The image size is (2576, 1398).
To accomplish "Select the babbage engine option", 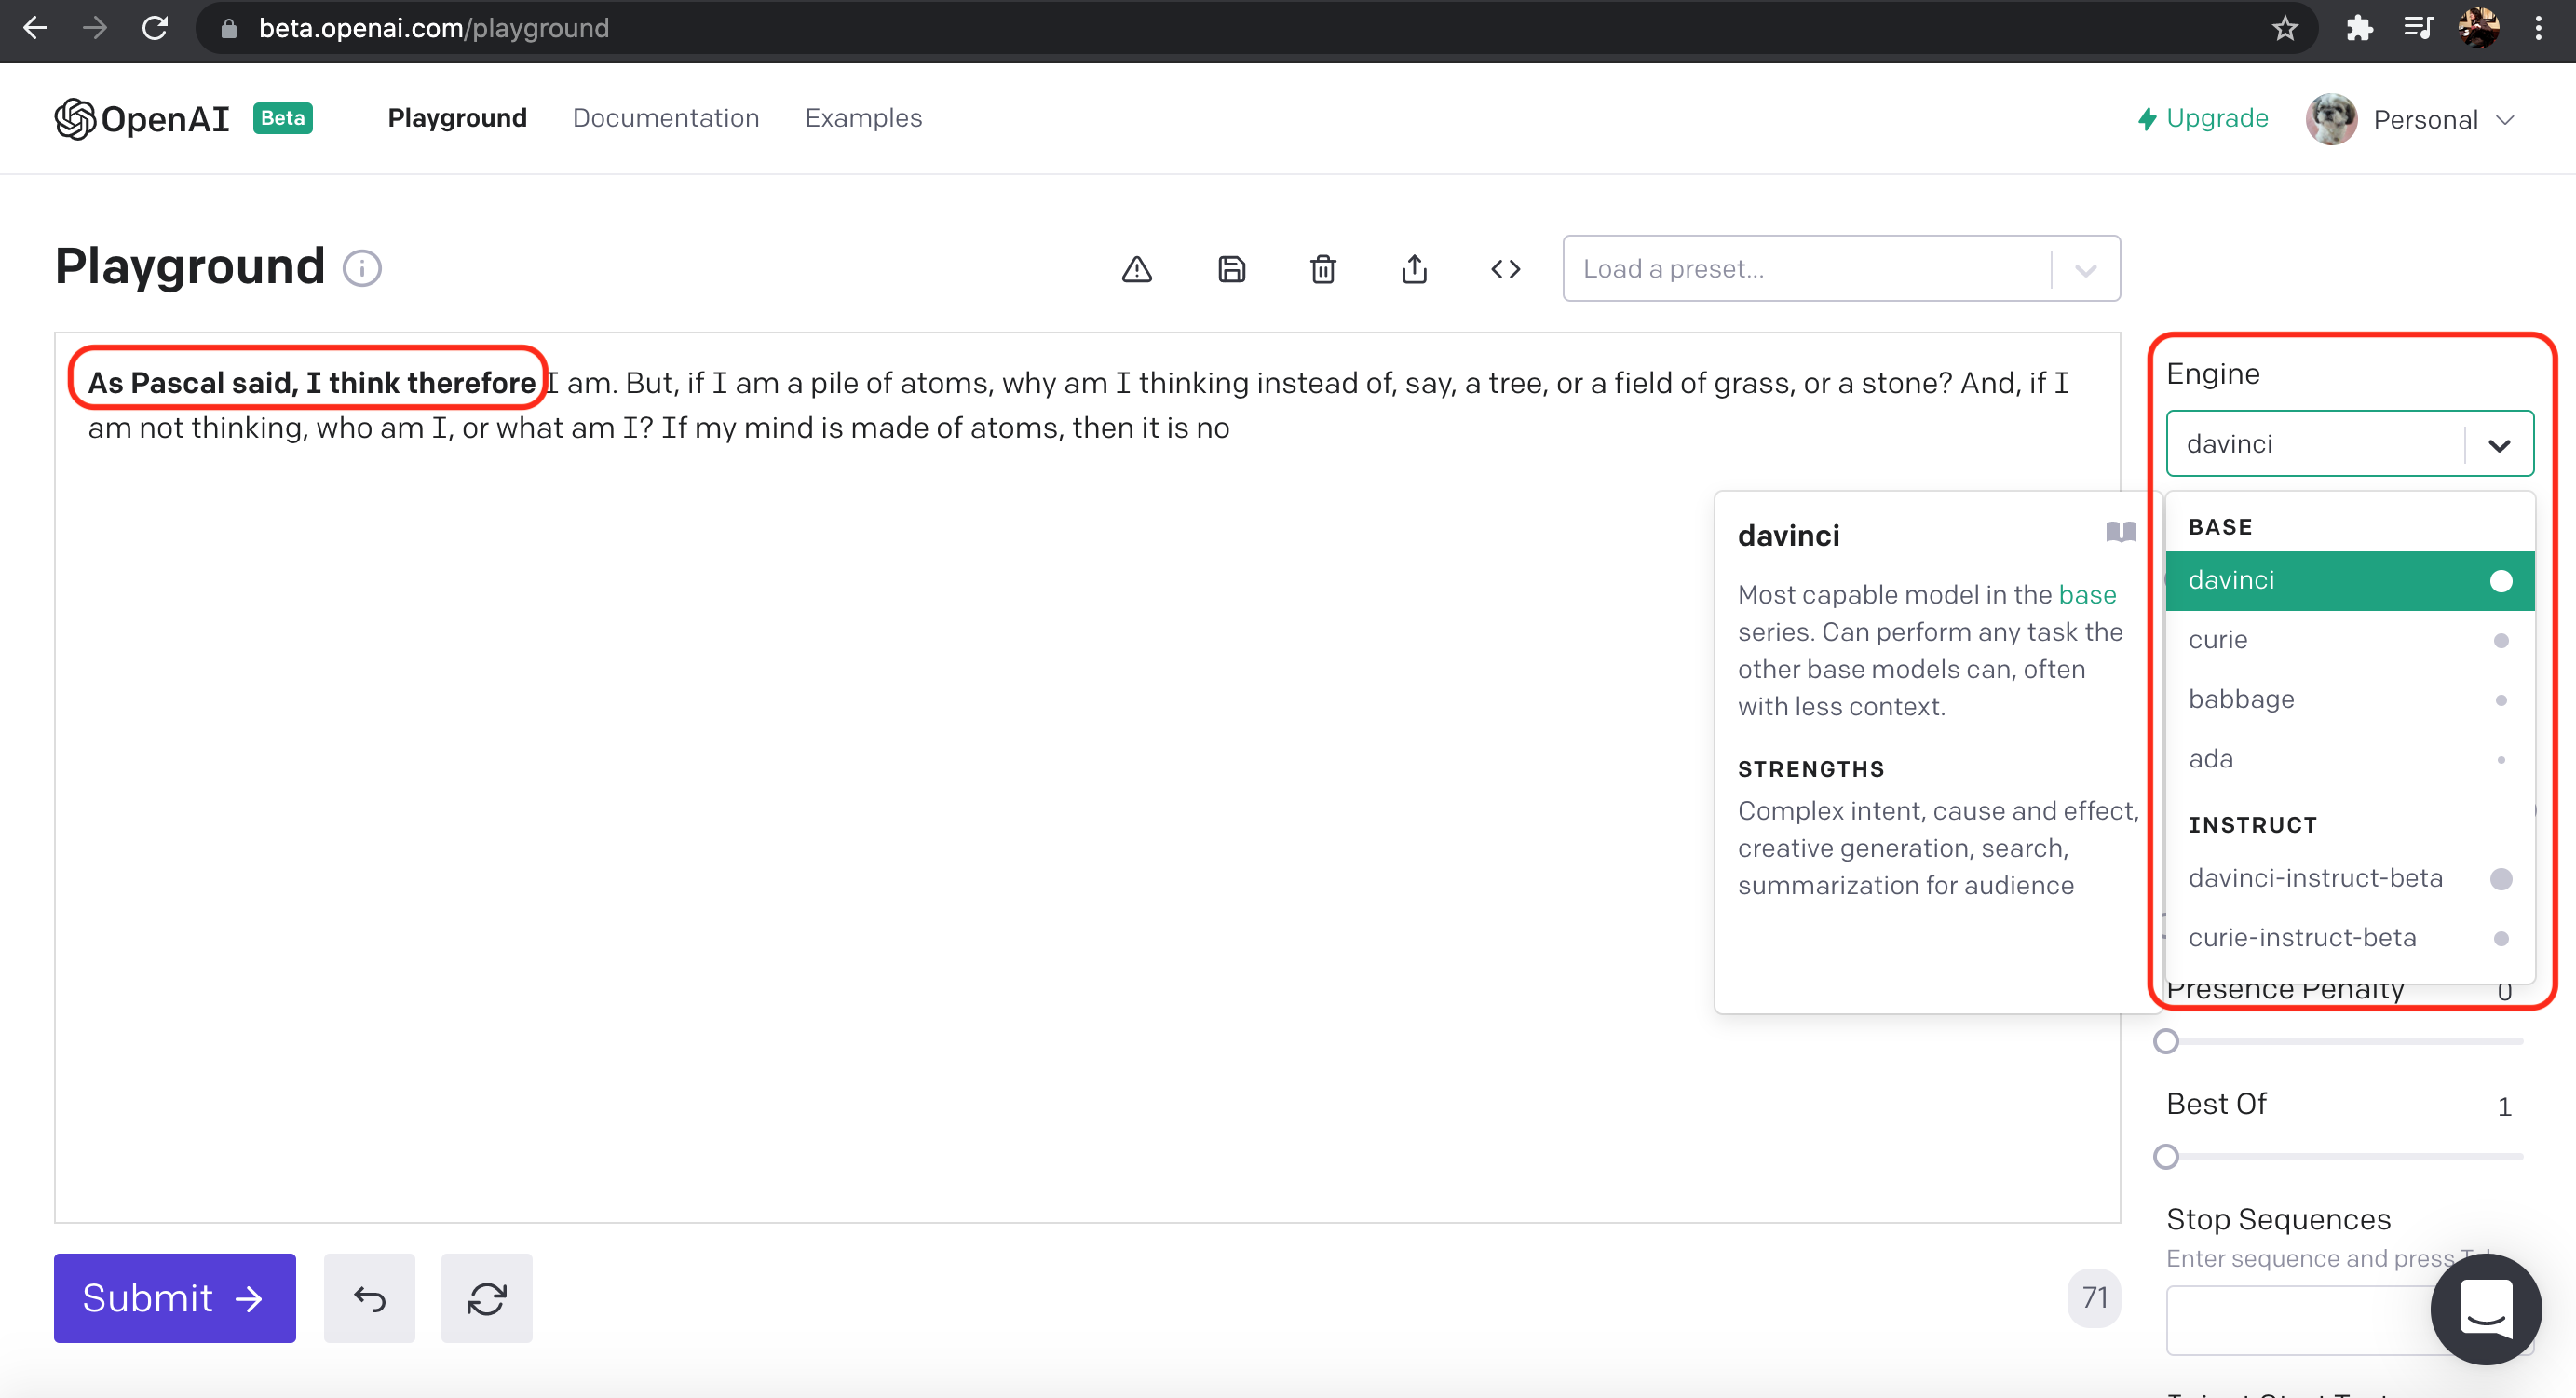I will tap(2350, 699).
